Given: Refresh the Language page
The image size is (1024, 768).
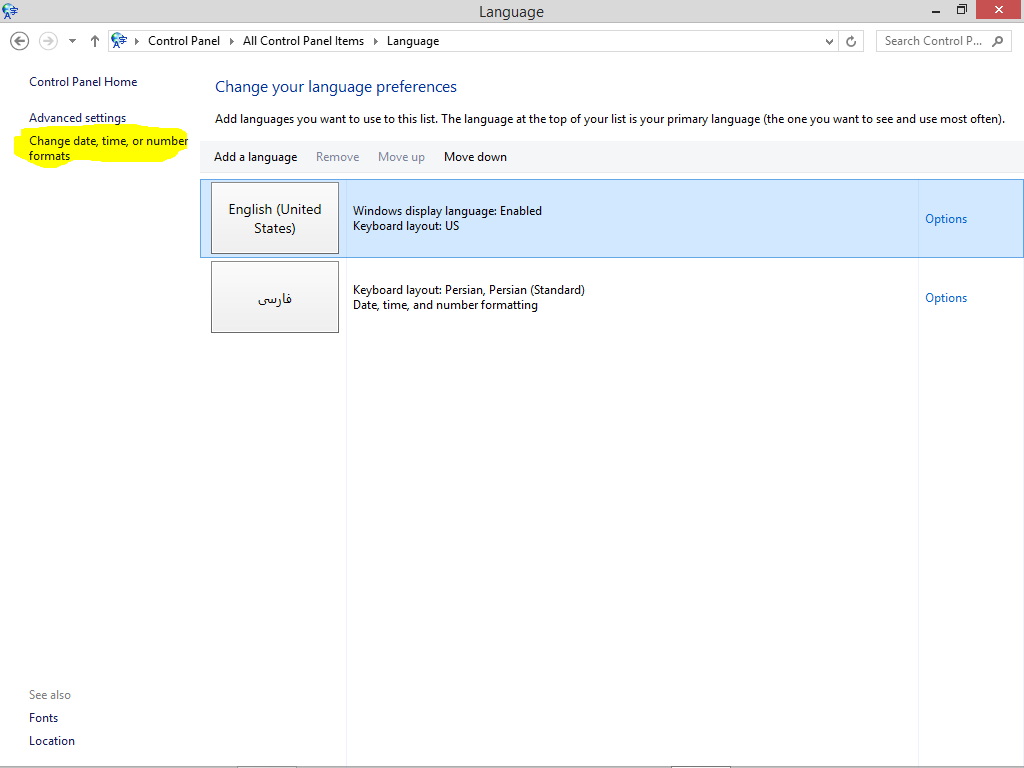Looking at the screenshot, I should [x=851, y=41].
